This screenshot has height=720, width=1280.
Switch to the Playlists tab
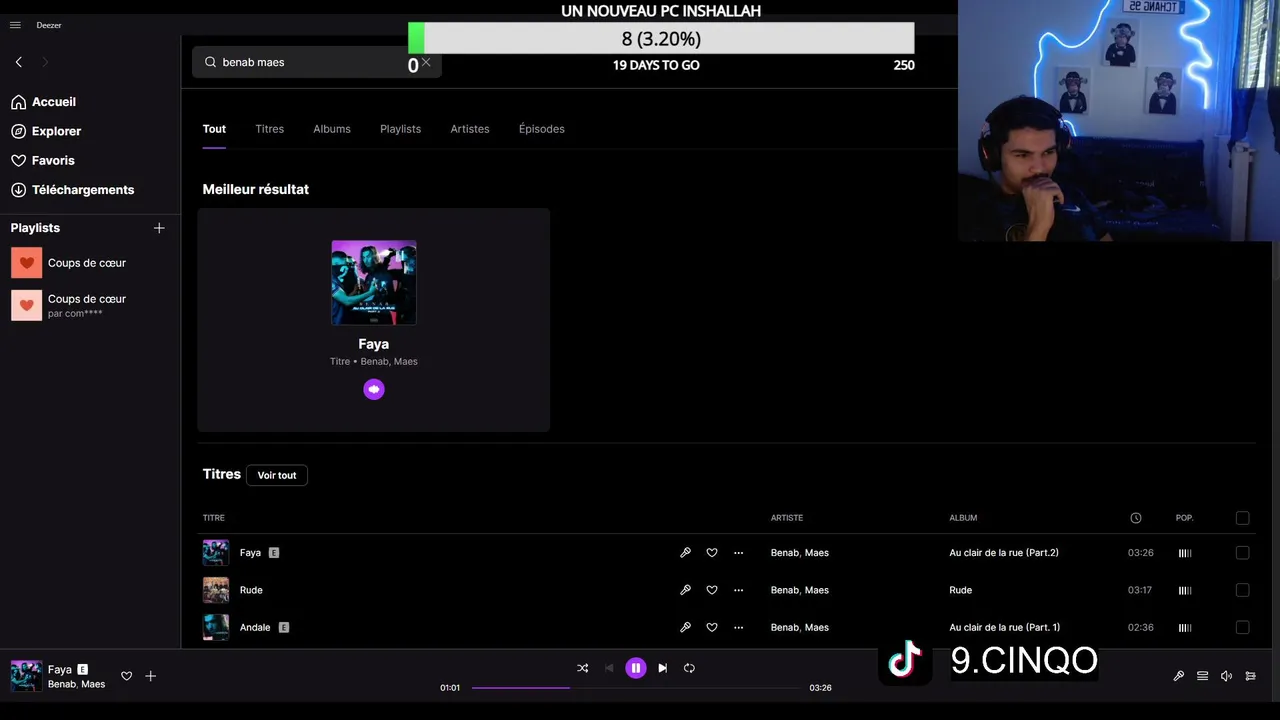[400, 129]
